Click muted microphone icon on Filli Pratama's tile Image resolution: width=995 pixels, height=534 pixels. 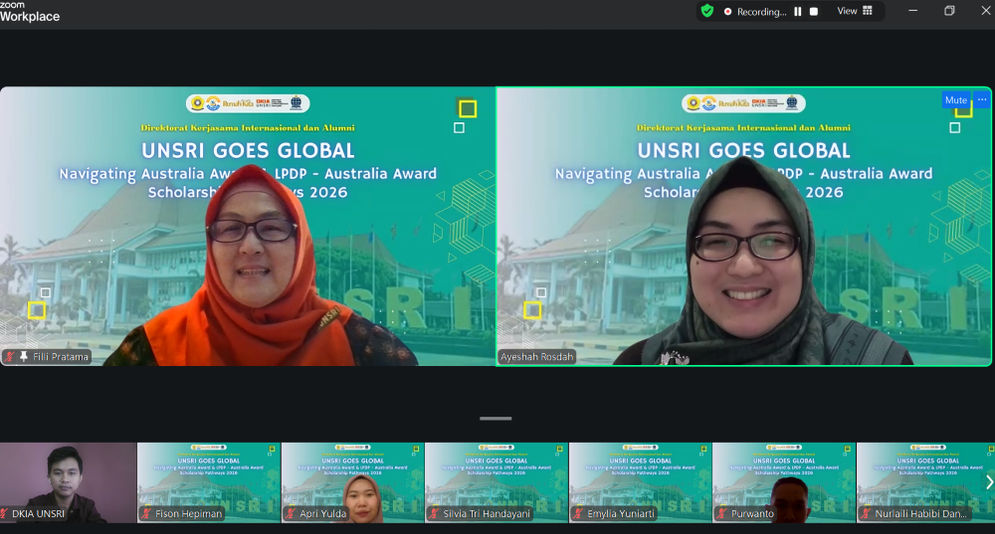coord(10,356)
